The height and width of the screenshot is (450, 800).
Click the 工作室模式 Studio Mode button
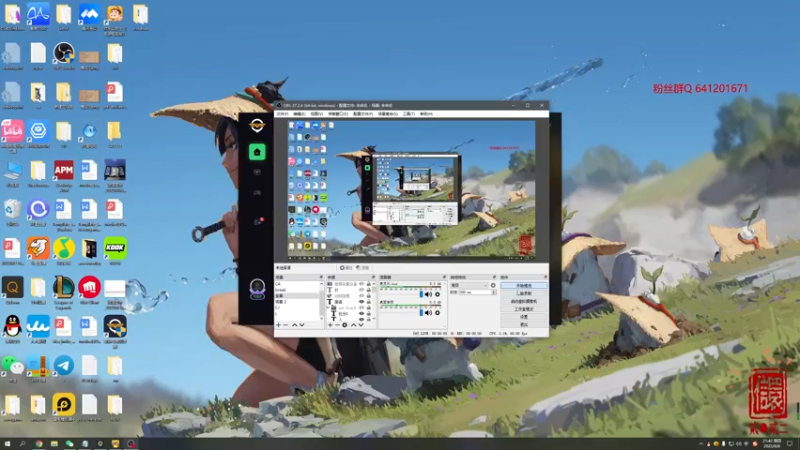tap(524, 309)
